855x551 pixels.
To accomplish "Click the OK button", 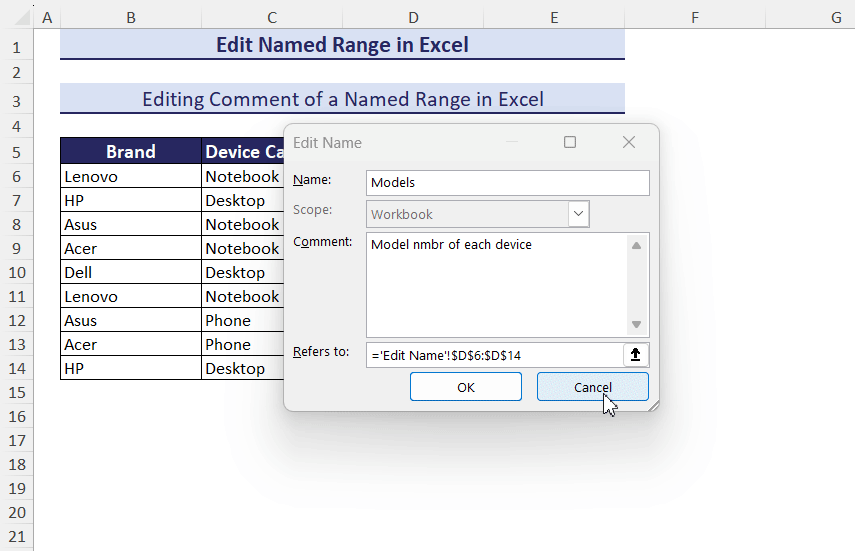I will coord(466,387).
